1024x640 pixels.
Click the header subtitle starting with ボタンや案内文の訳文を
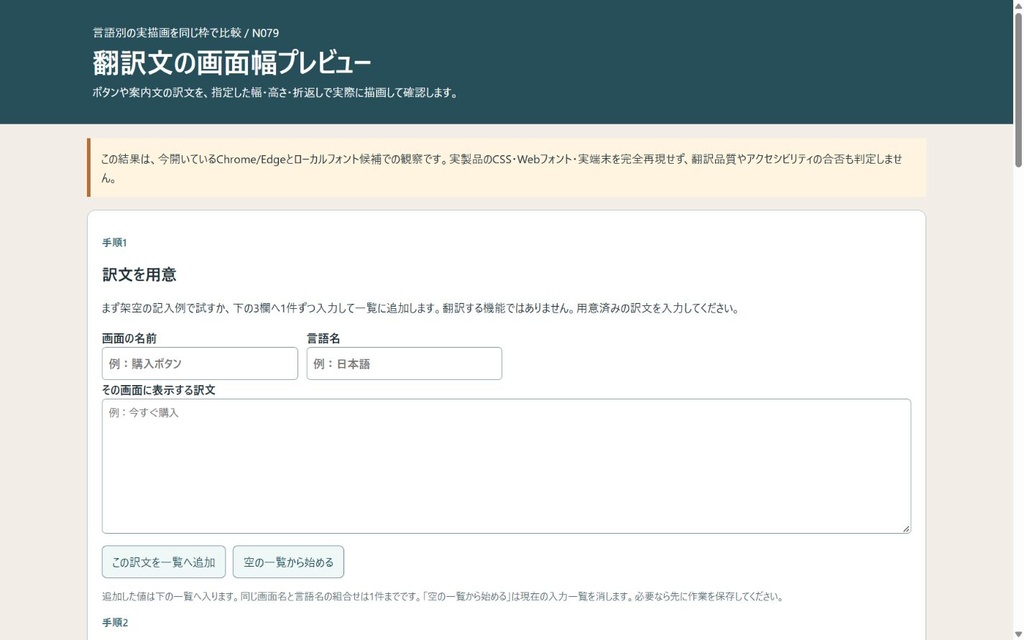pos(276,93)
